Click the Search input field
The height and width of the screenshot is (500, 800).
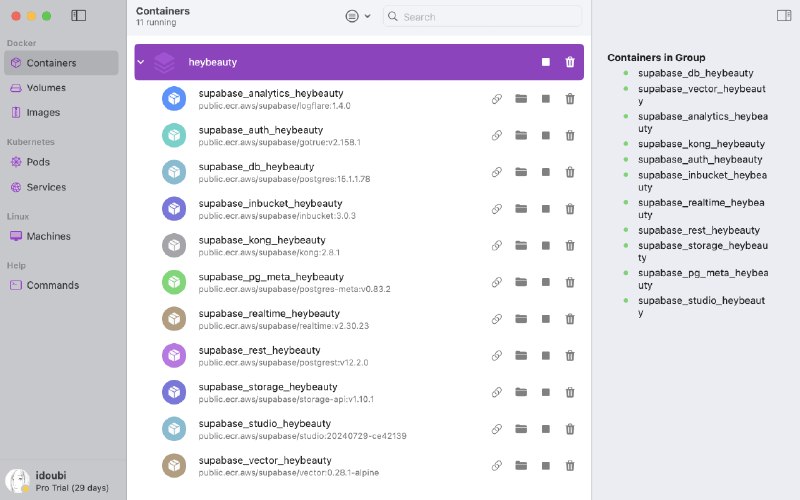tap(482, 16)
